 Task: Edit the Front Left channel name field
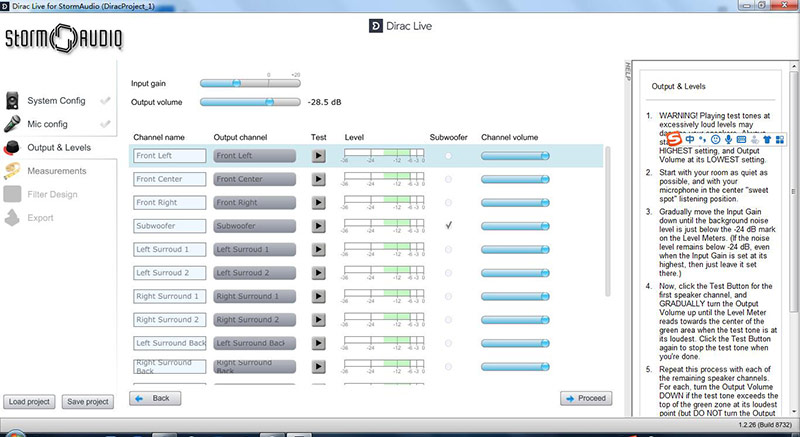[170, 156]
